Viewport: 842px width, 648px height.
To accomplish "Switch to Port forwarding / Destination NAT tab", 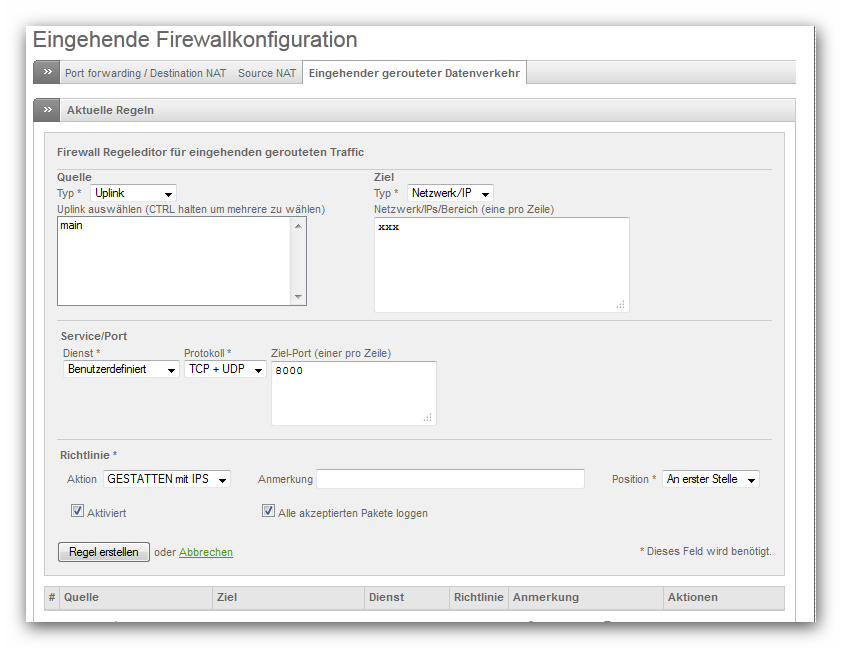I will point(145,73).
